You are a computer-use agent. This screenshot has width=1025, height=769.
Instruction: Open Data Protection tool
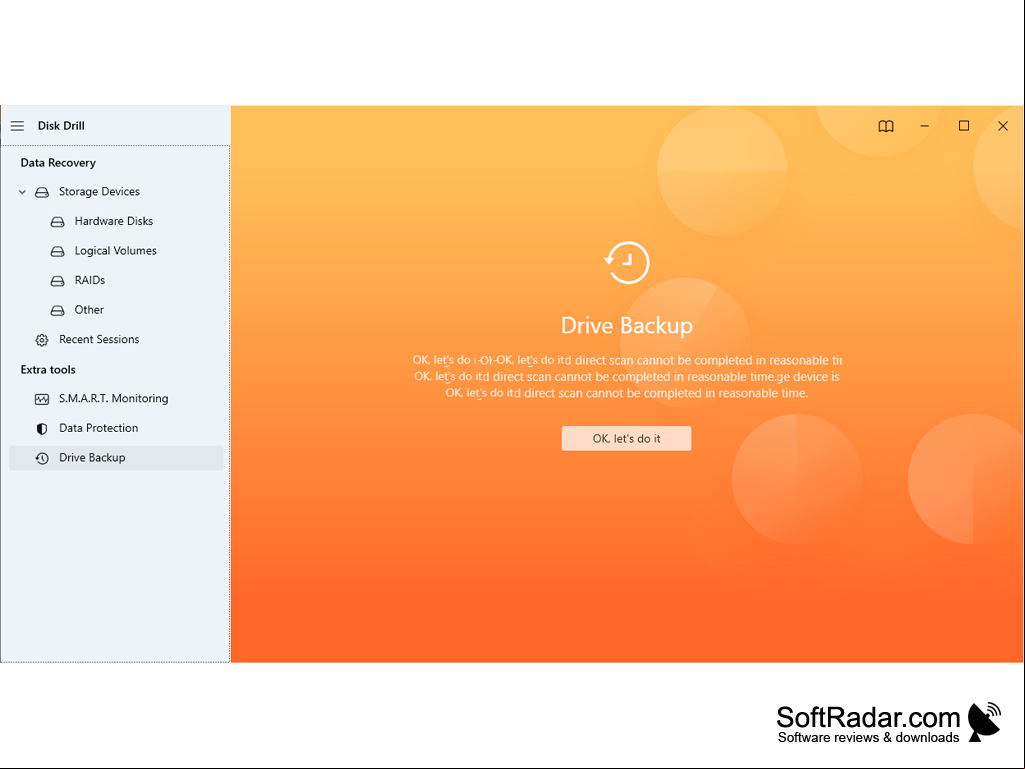(99, 428)
